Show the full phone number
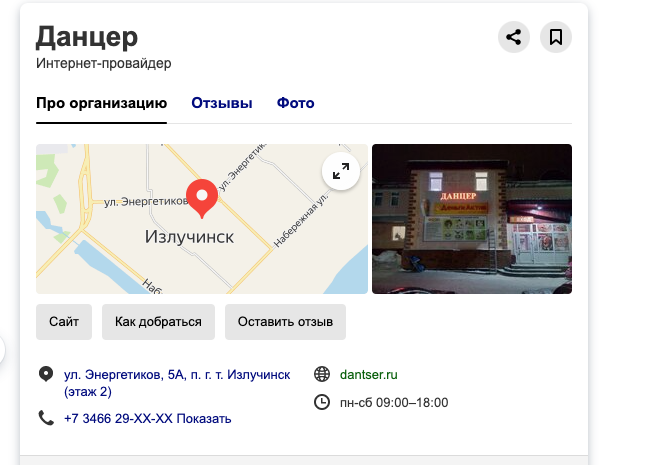Screen dimensions: 659x465 [204, 419]
